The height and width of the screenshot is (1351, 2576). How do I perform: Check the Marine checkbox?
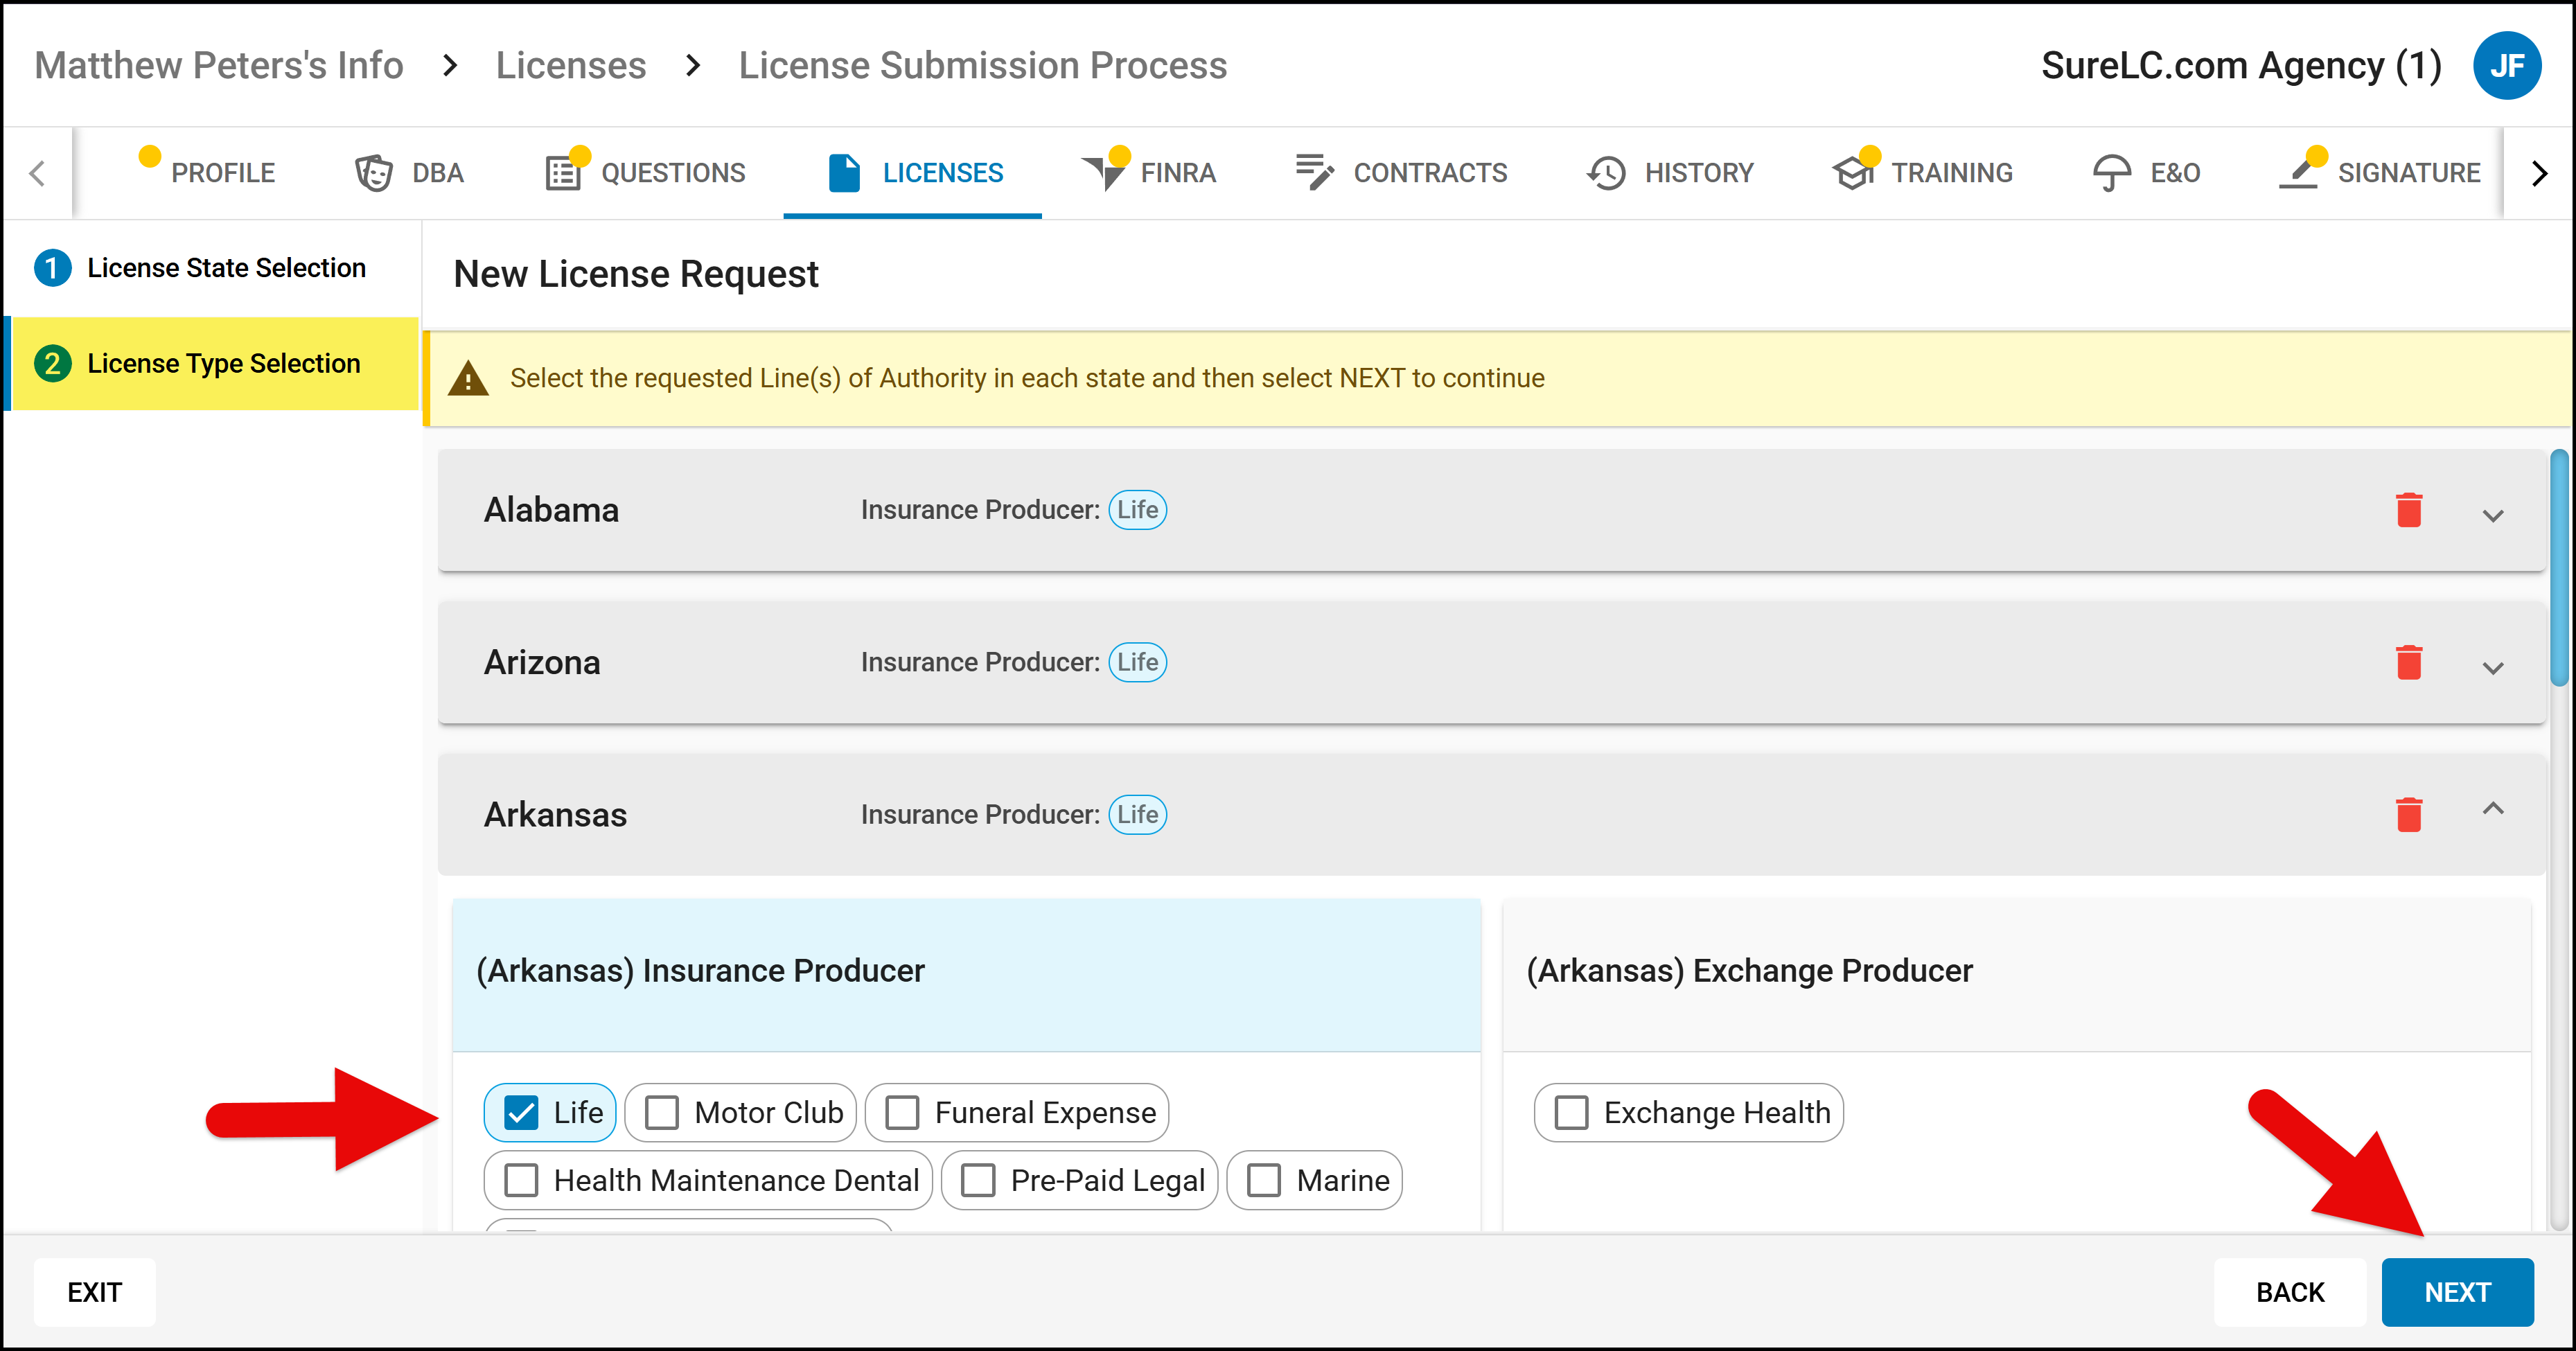click(1264, 1181)
